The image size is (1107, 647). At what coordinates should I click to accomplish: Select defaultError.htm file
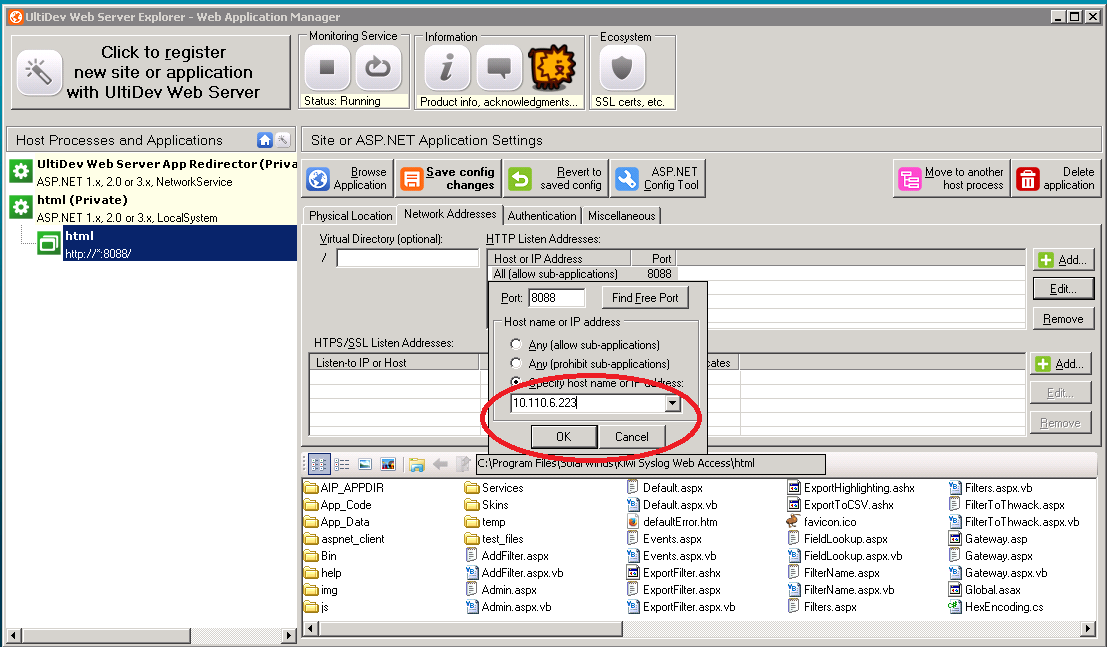(x=672, y=522)
